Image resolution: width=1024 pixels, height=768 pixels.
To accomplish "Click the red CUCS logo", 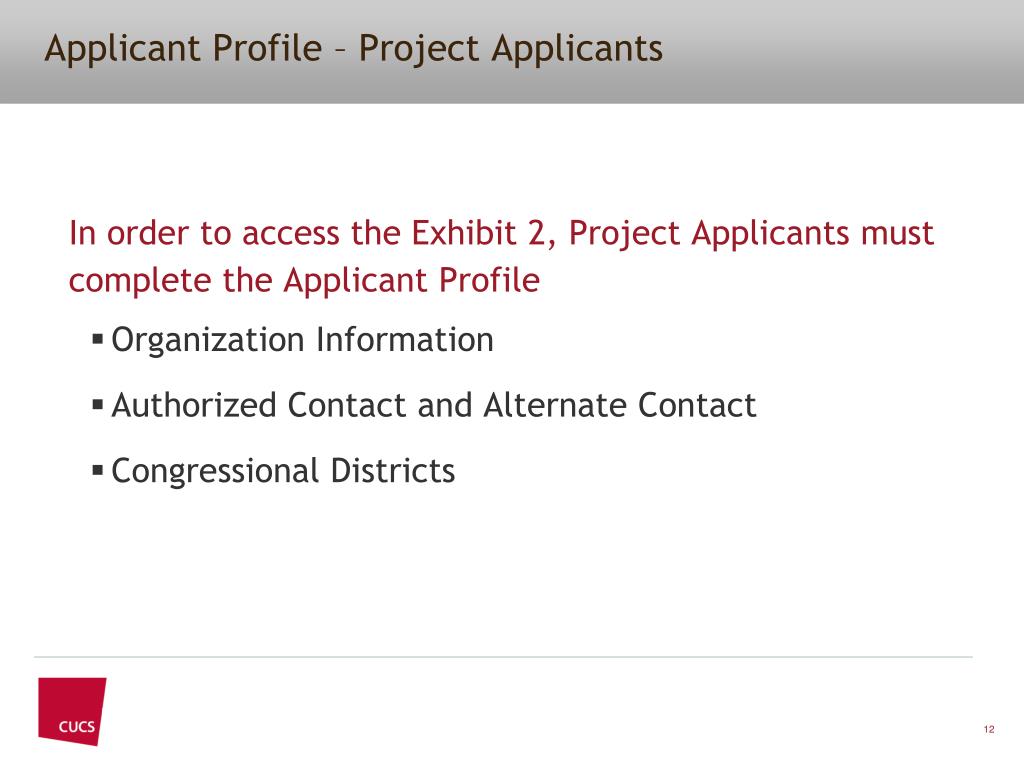I will pyautogui.click(x=72, y=711).
